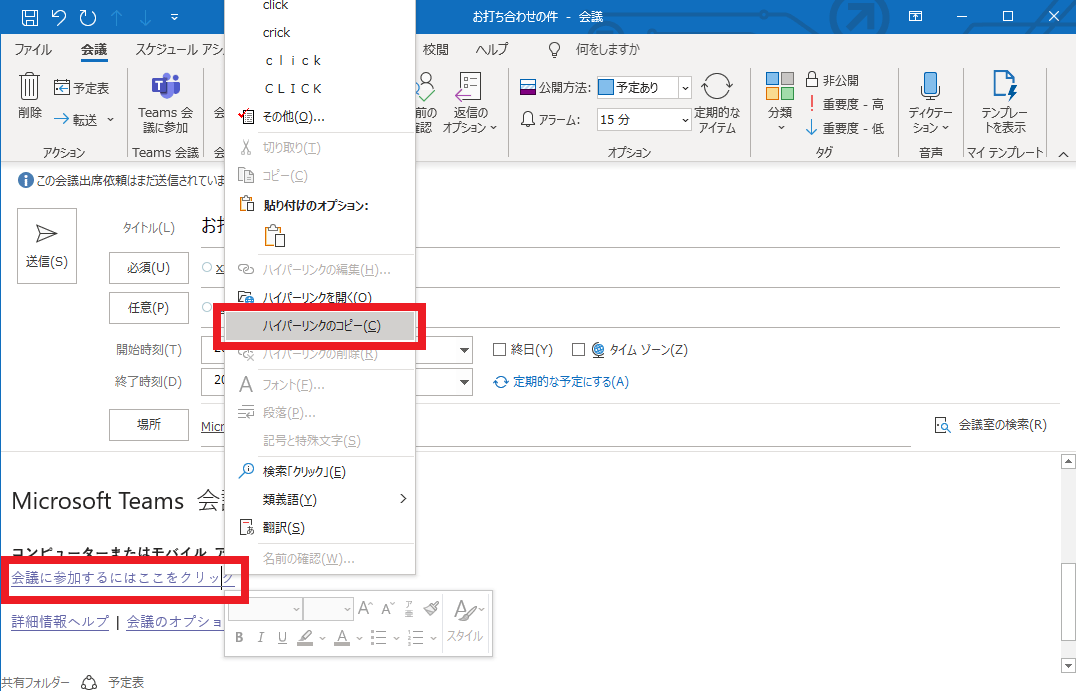Start dictation with the ディクテーション microphone
This screenshot has width=1076, height=691.
[x=930, y=103]
